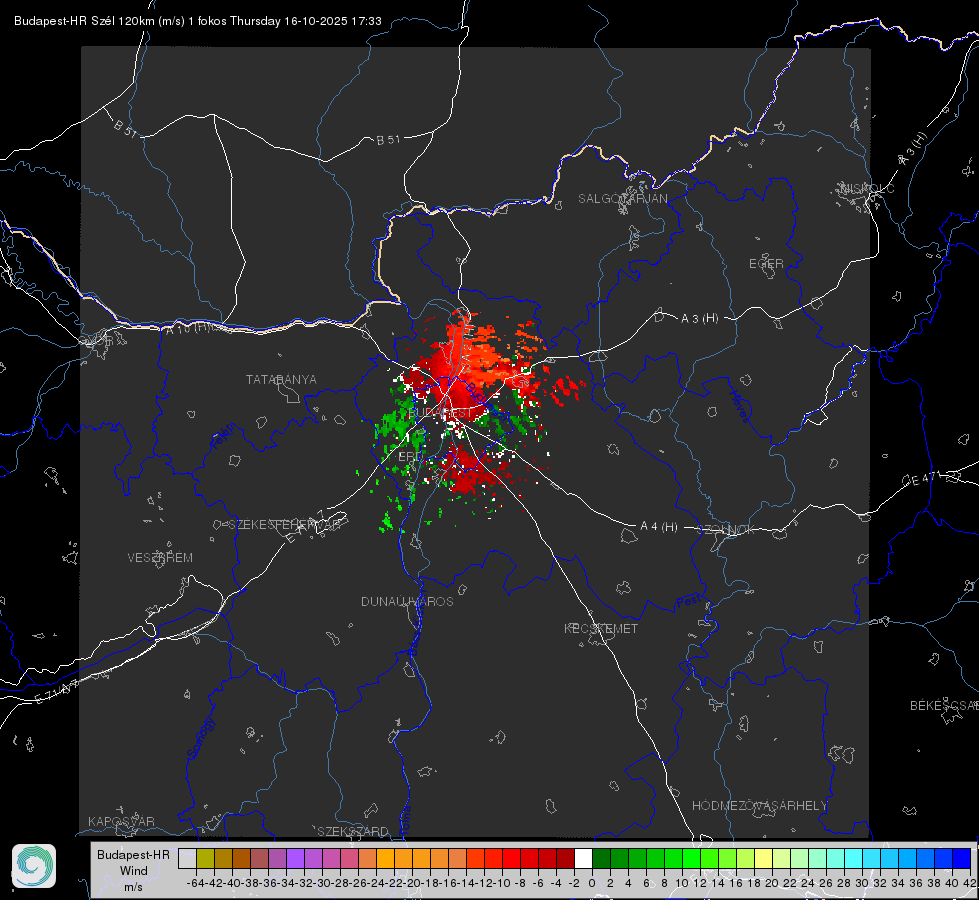Click the swirl logo icon beside legend
Viewport: 979px width, 900px height.
34,866
